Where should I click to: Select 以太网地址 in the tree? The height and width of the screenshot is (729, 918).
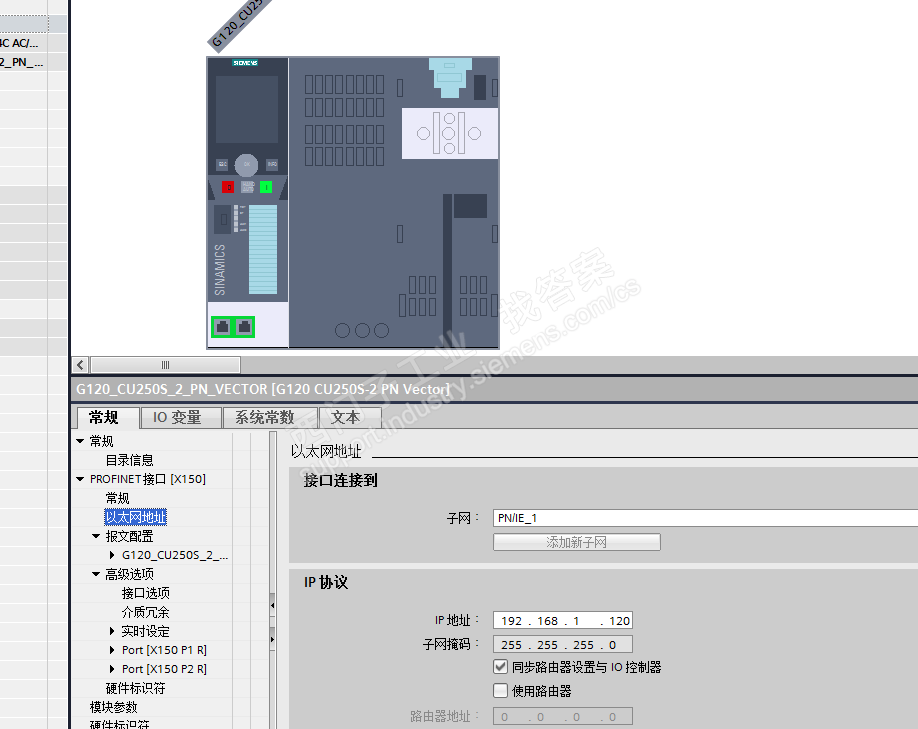point(136,517)
